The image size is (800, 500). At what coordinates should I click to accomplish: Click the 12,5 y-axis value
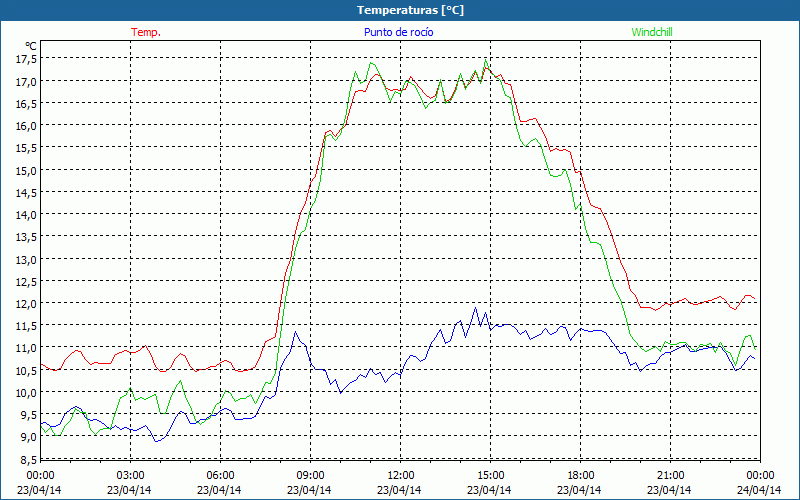(26, 282)
